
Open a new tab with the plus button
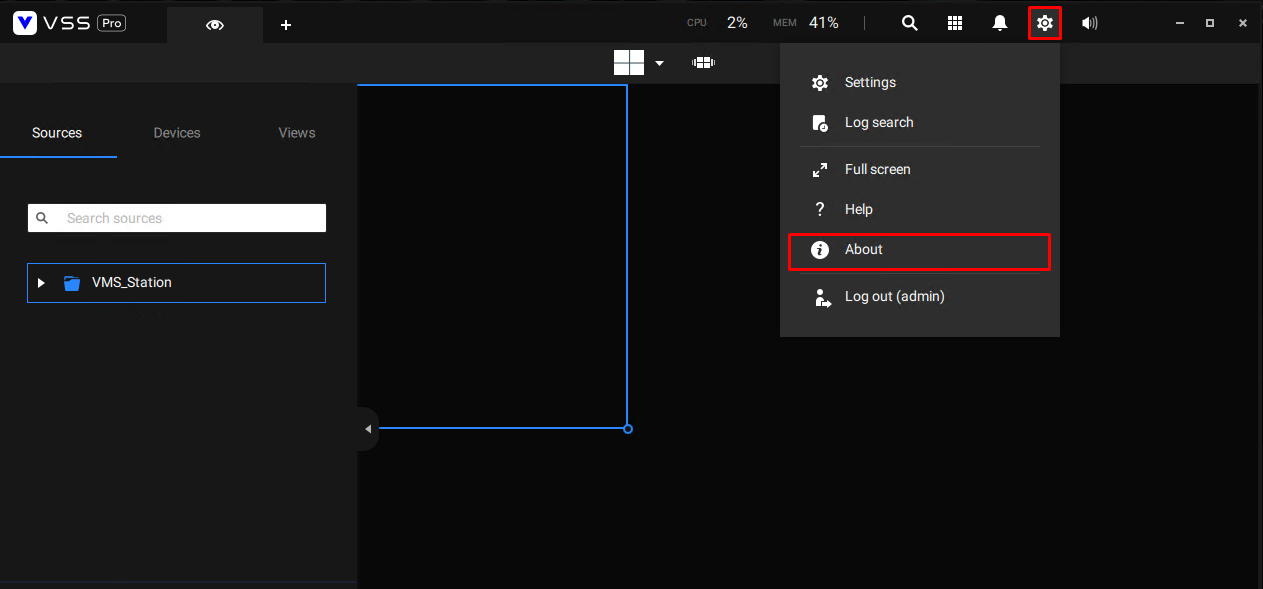[x=286, y=24]
